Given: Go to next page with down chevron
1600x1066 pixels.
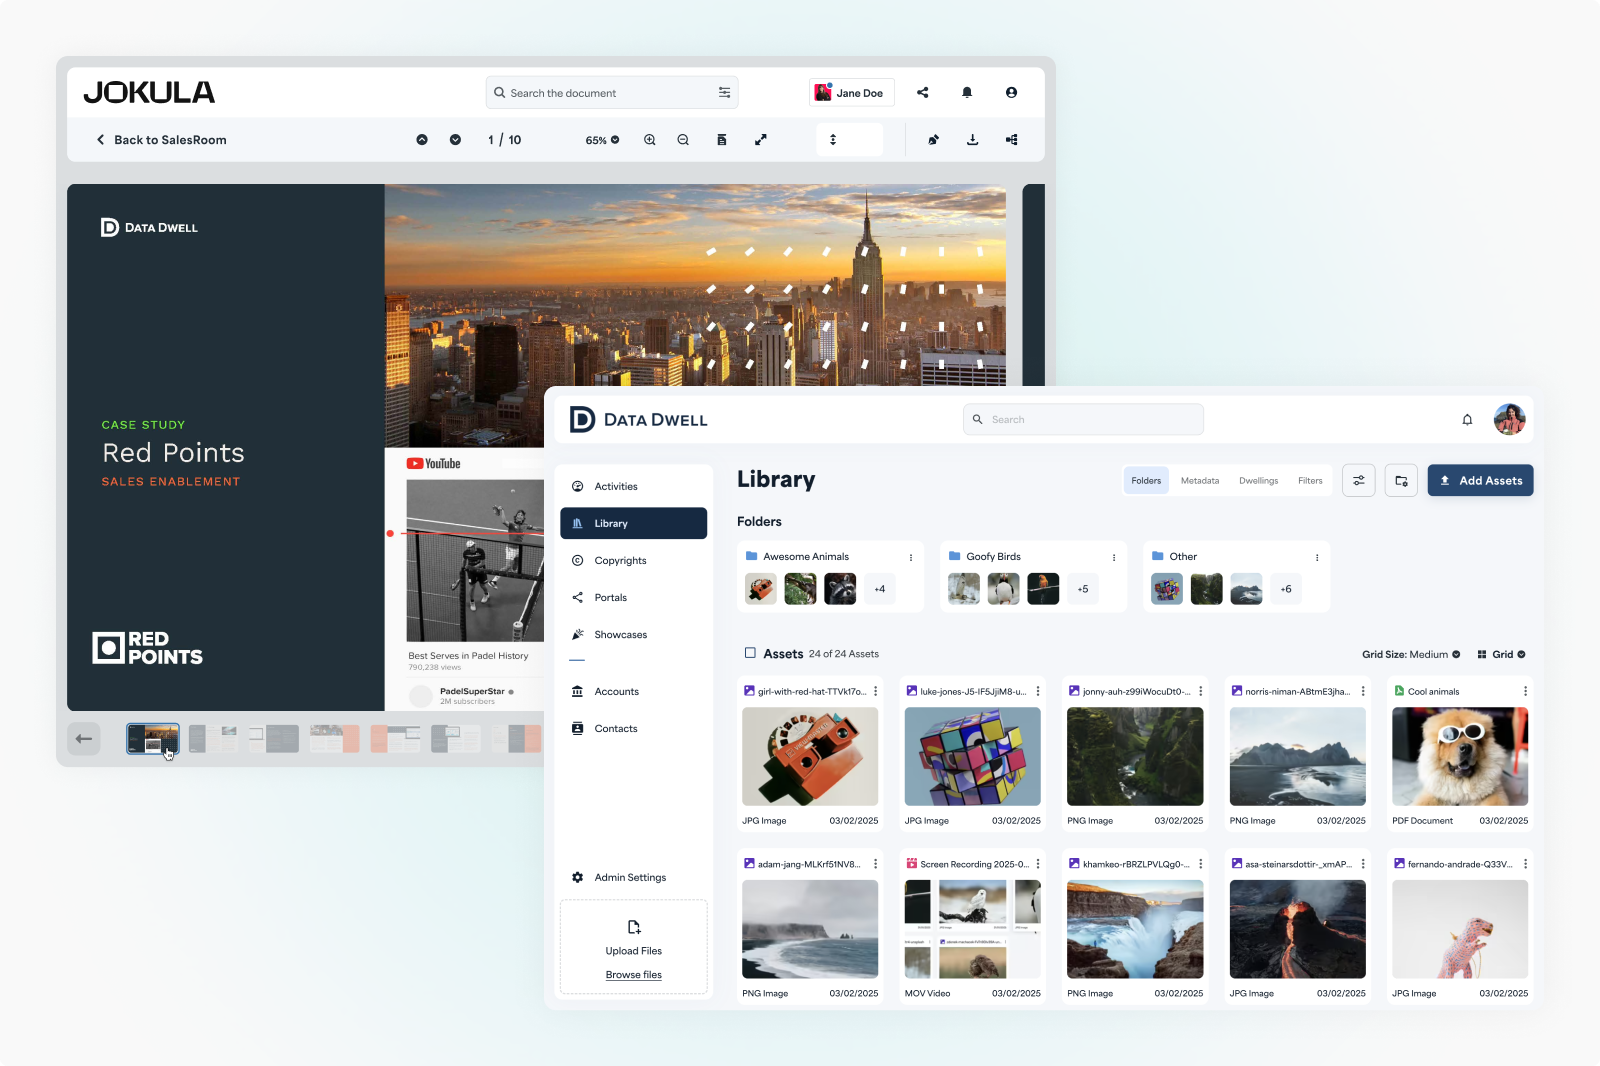Looking at the screenshot, I should coord(455,140).
